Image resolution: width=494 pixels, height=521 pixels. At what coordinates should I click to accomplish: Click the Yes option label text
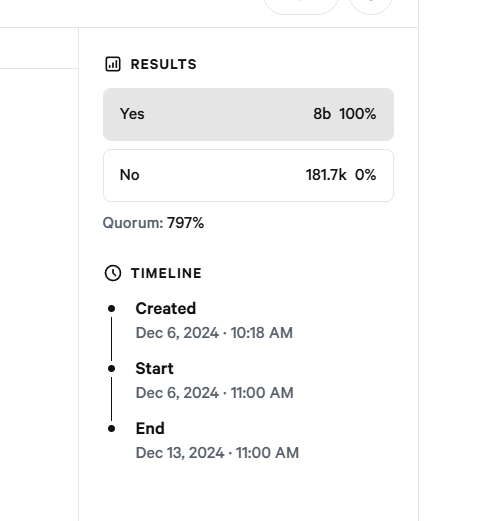click(x=132, y=114)
